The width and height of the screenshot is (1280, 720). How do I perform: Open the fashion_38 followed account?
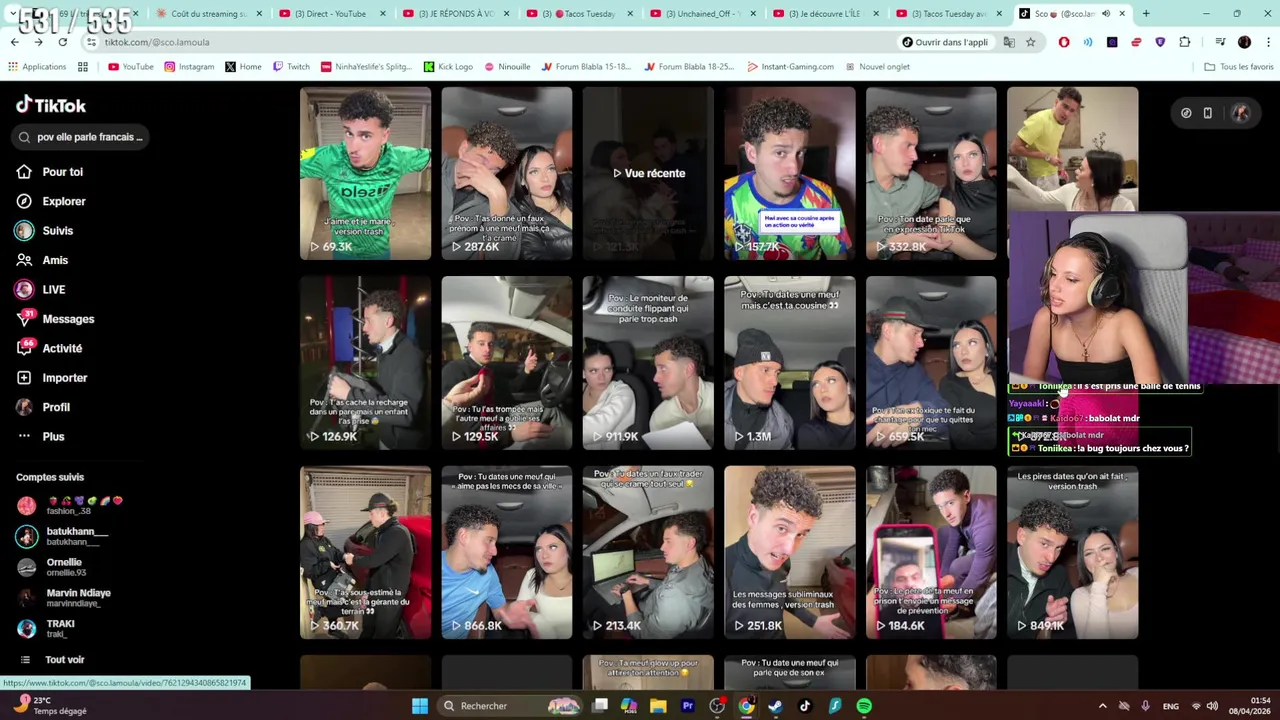click(69, 505)
